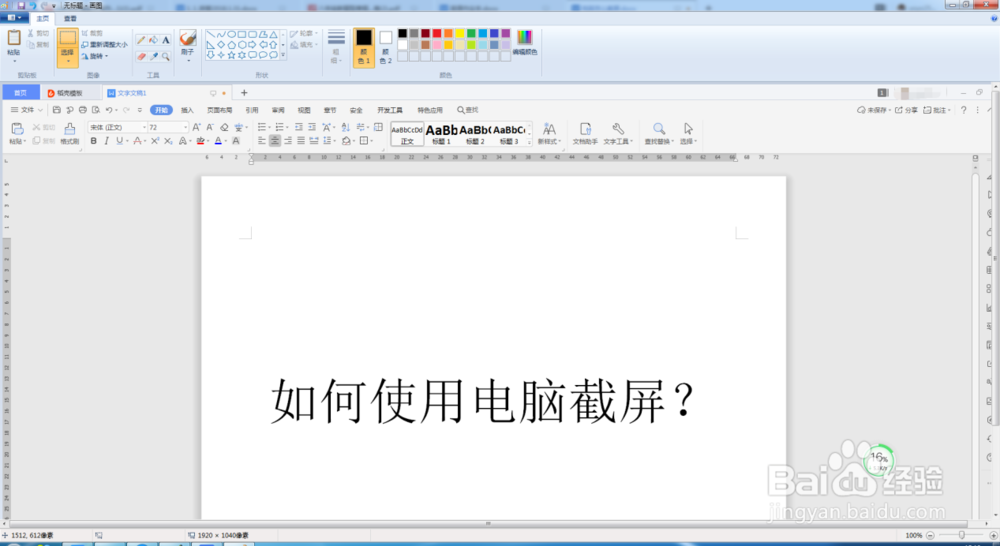Pick the red color swatch
This screenshot has height=546, width=1000.
(437, 33)
